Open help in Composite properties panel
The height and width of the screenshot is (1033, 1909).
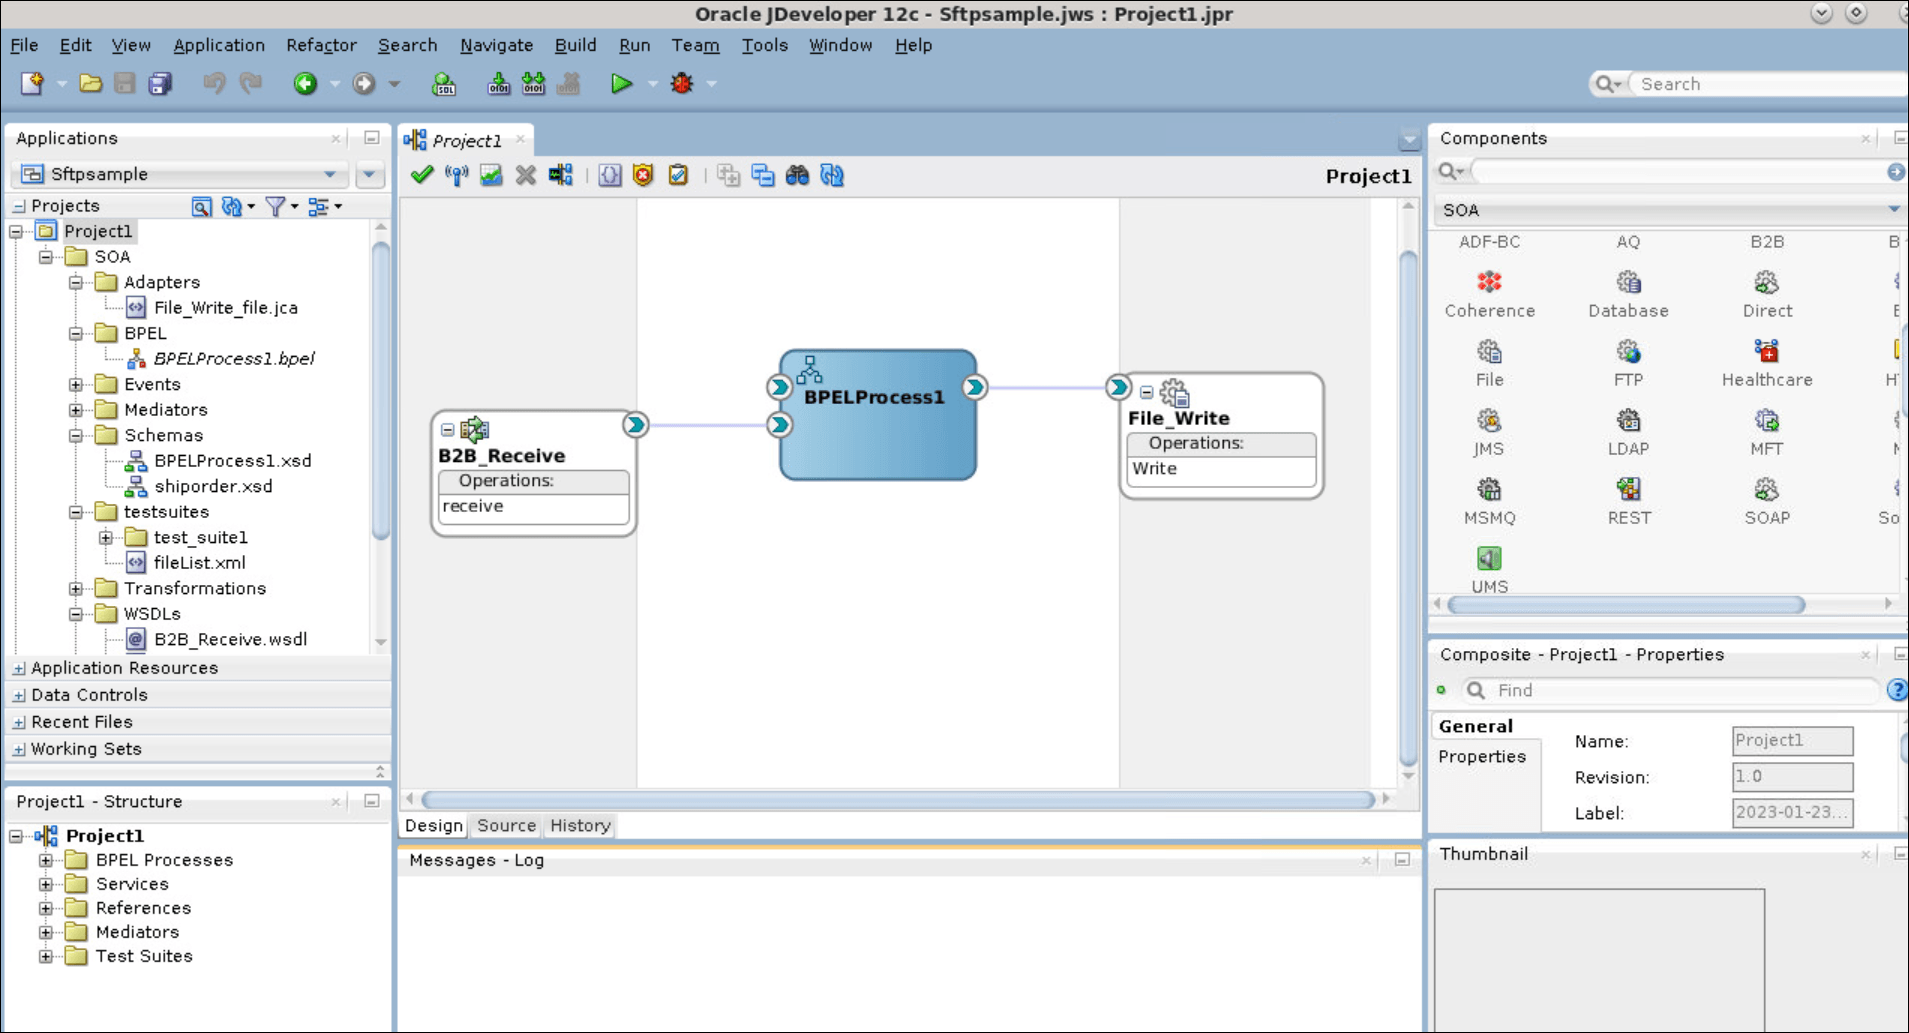pos(1897,690)
